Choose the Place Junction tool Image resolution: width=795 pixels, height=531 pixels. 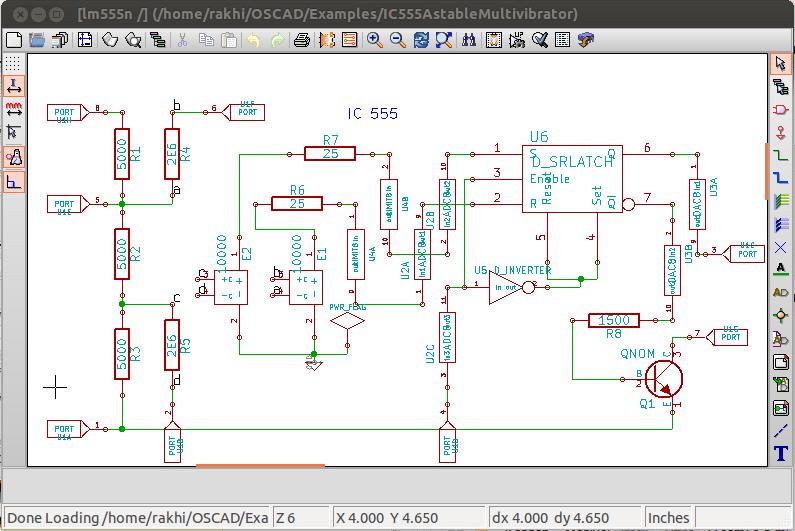pyautogui.click(x=781, y=315)
